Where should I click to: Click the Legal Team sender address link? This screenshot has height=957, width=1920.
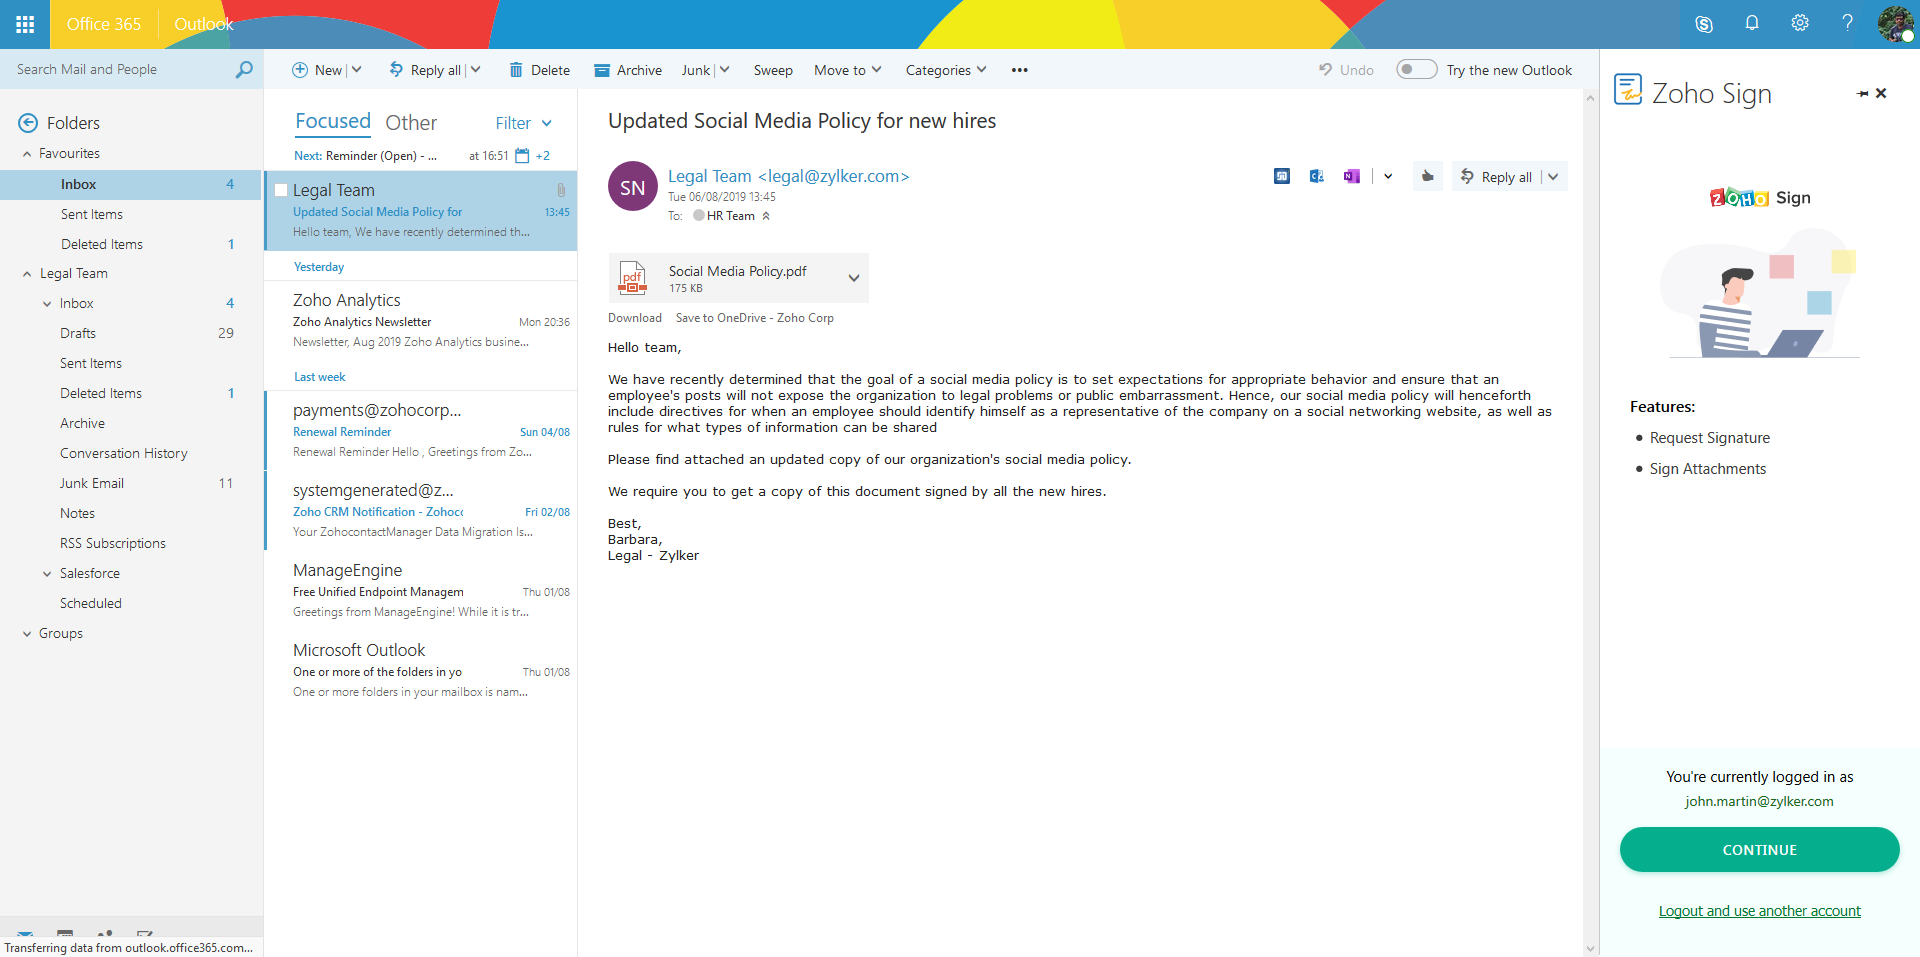click(789, 176)
